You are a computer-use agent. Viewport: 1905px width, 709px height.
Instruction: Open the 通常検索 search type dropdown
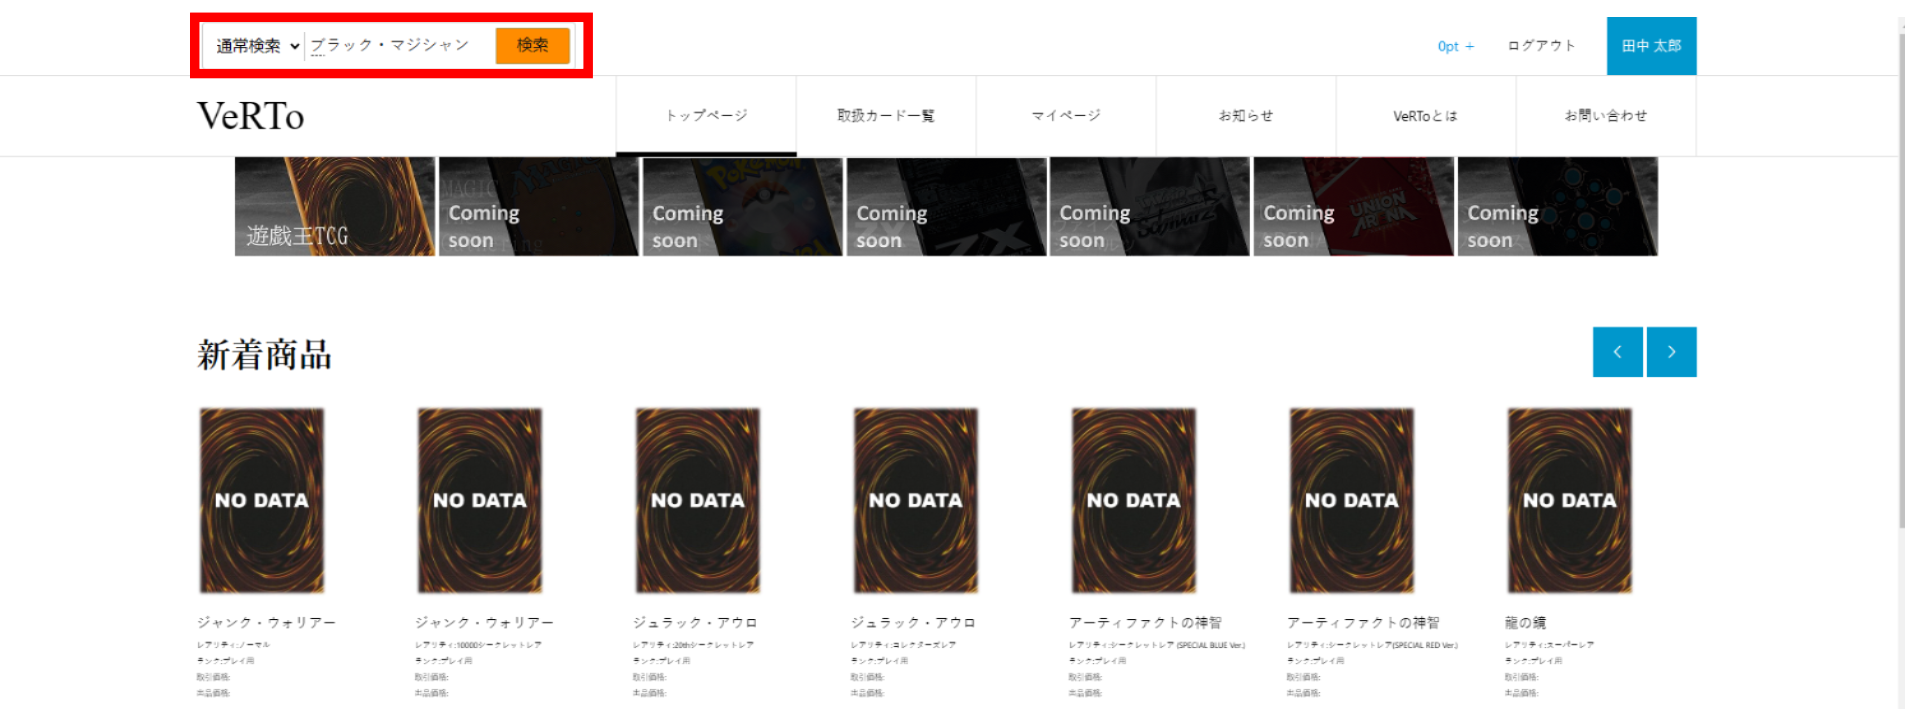[x=257, y=46]
